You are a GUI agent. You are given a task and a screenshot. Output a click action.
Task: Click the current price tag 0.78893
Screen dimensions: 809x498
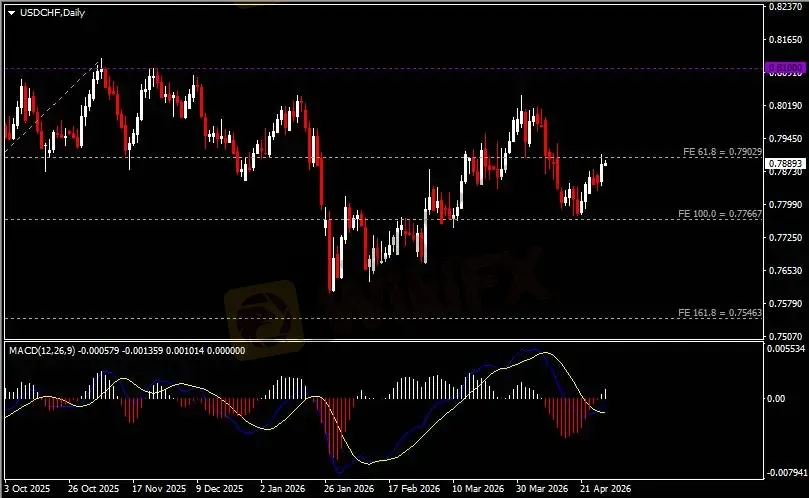pyautogui.click(x=783, y=163)
